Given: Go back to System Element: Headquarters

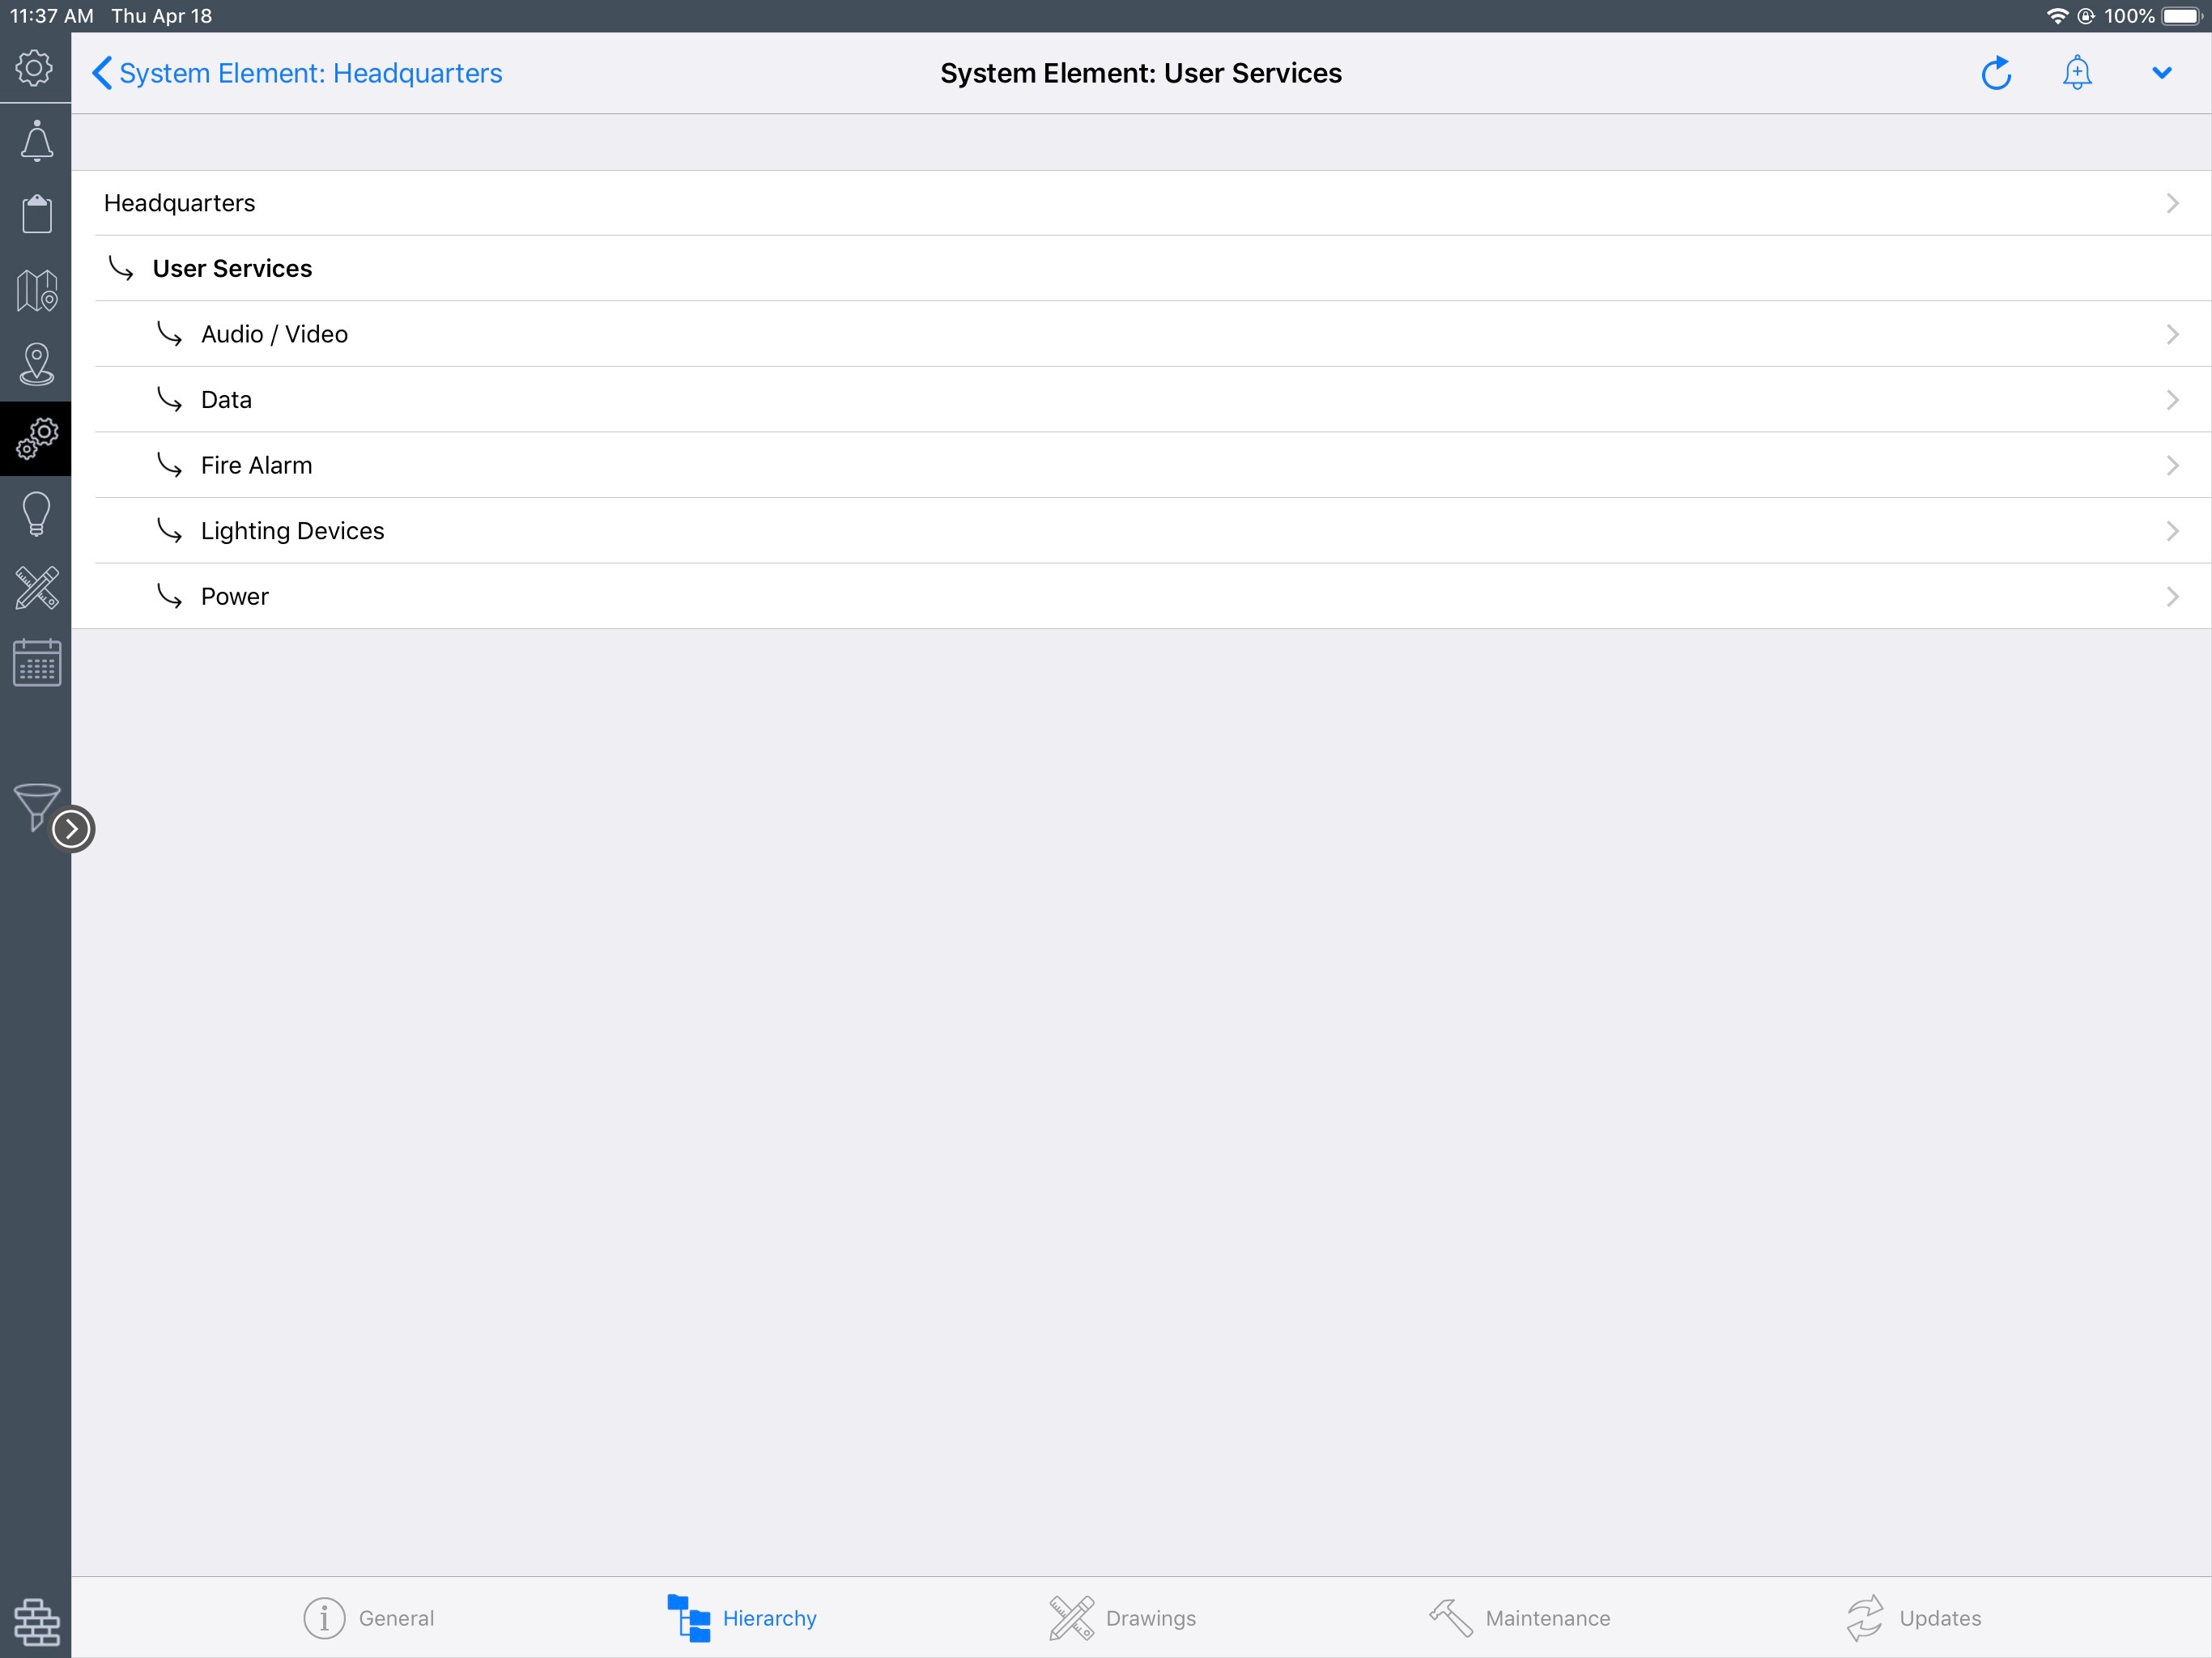Looking at the screenshot, I should click(297, 73).
